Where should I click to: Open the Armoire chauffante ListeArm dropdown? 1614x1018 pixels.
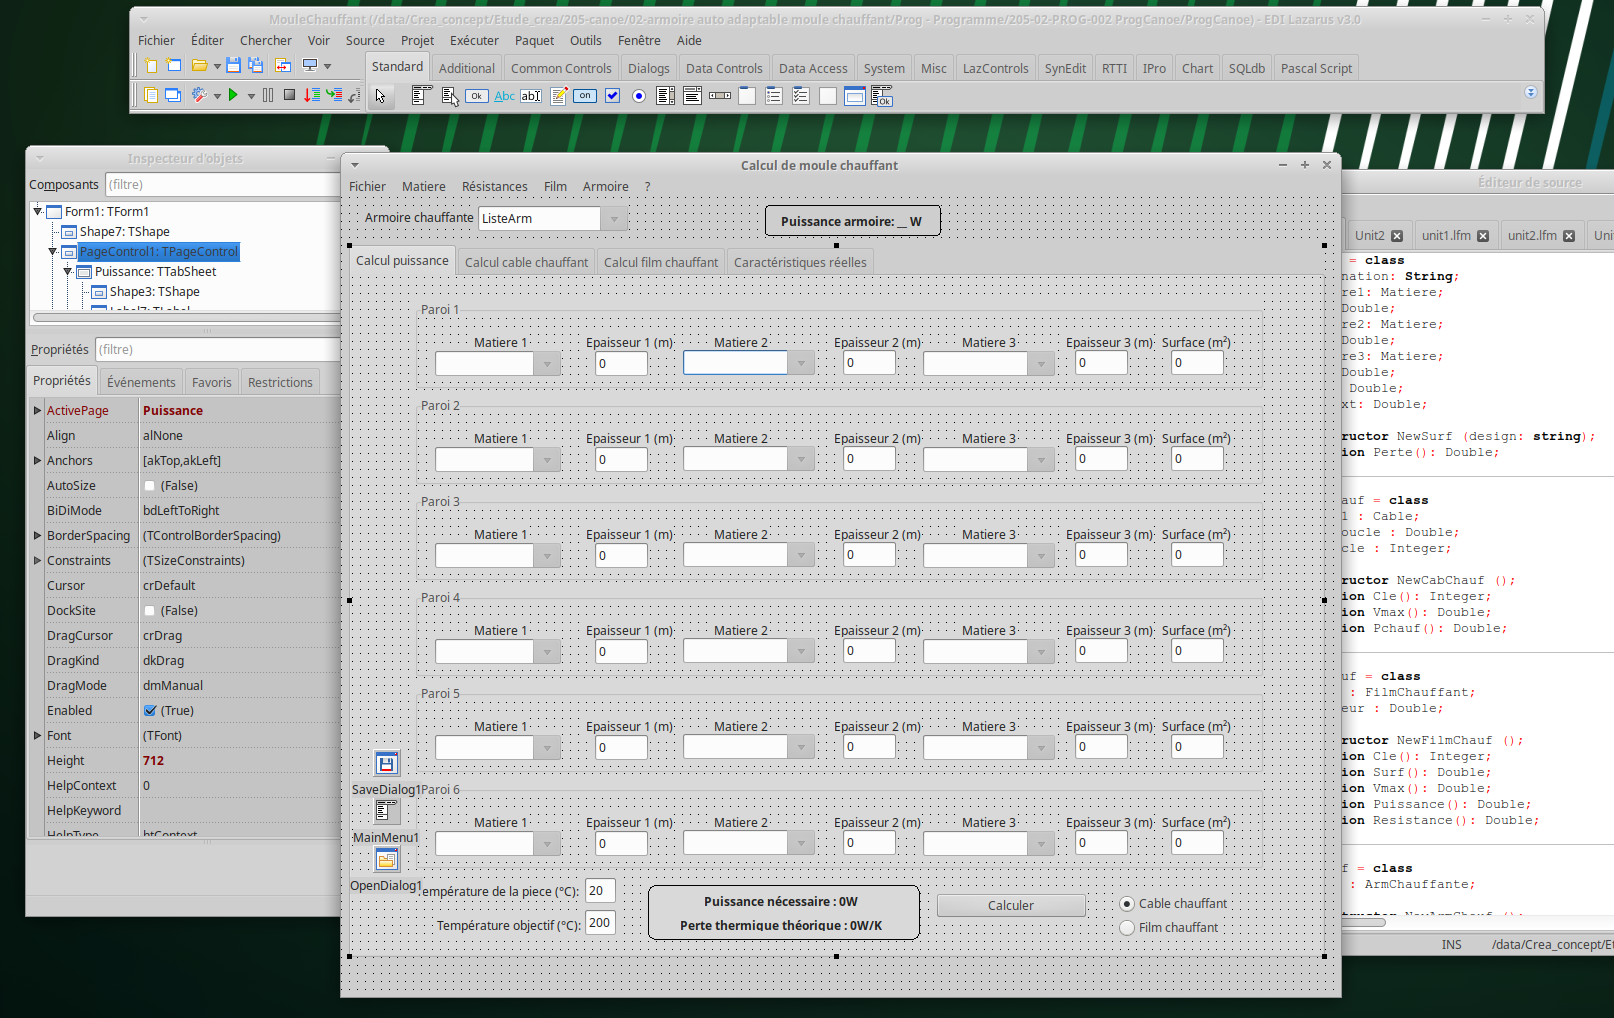tap(614, 219)
